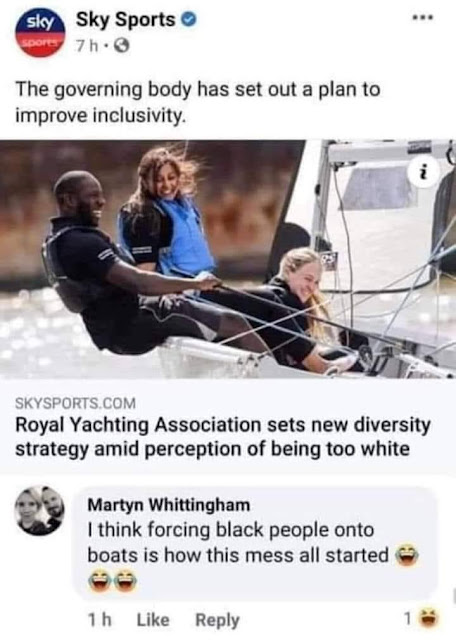Click the 7h post timestamp
456x640 pixels.
(x=87, y=47)
